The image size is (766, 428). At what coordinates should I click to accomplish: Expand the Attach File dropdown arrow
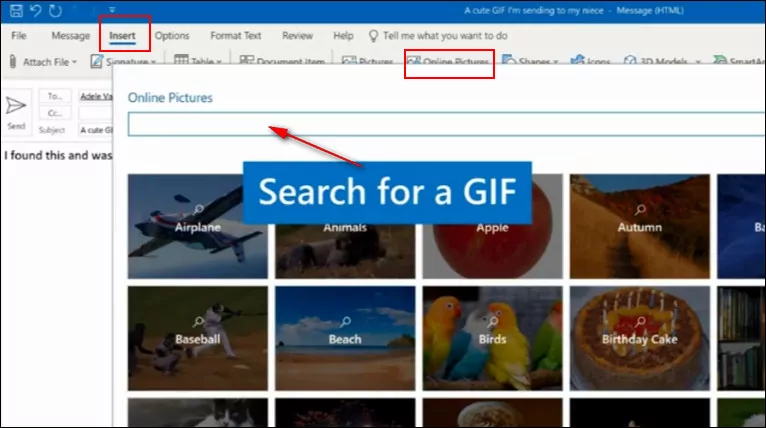click(x=74, y=62)
